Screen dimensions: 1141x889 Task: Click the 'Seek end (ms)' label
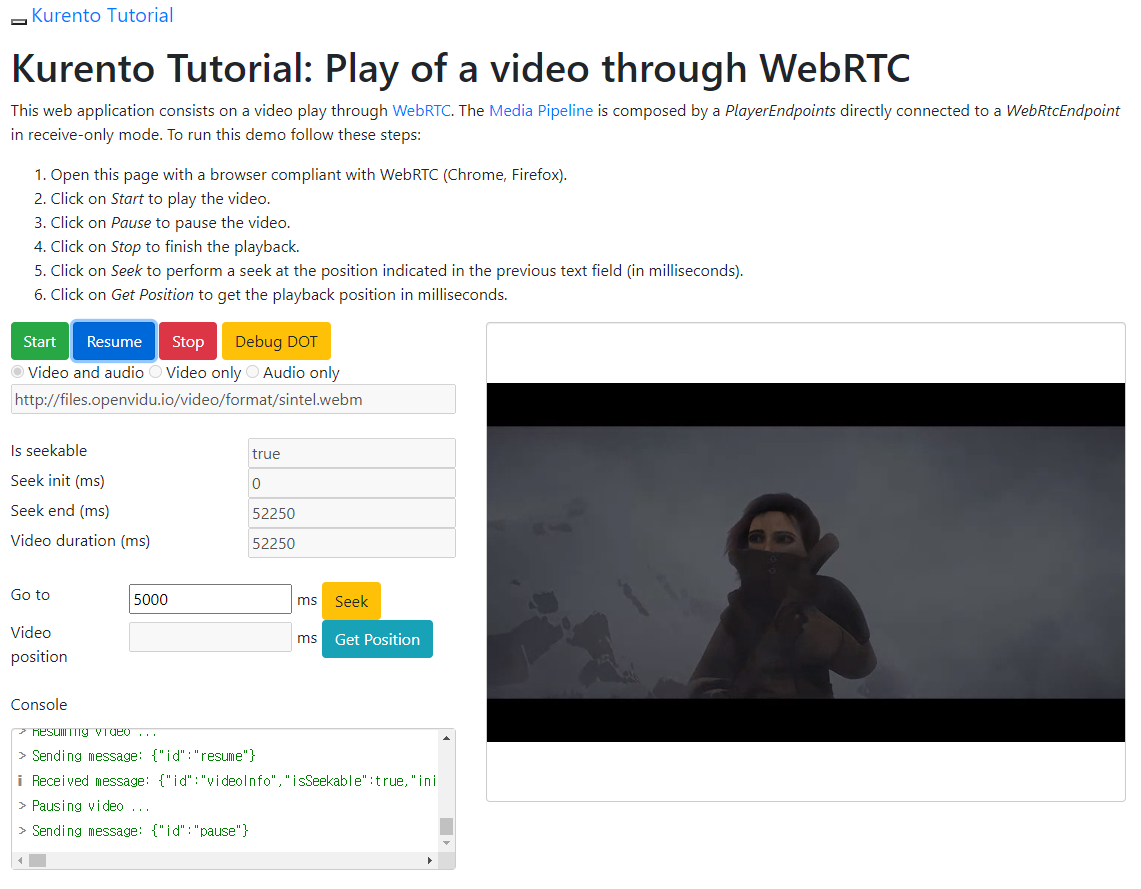pos(60,511)
